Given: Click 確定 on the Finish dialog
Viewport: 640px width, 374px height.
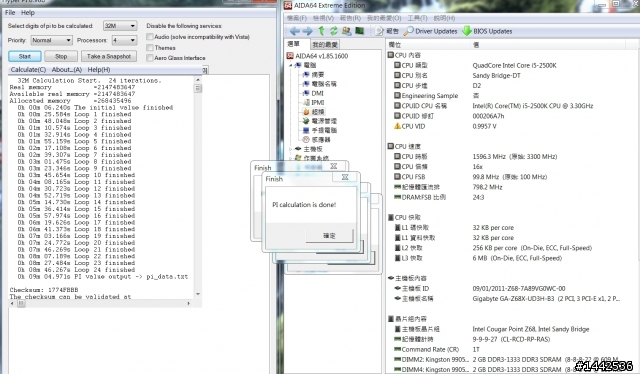Looking at the screenshot, I should [x=329, y=236].
